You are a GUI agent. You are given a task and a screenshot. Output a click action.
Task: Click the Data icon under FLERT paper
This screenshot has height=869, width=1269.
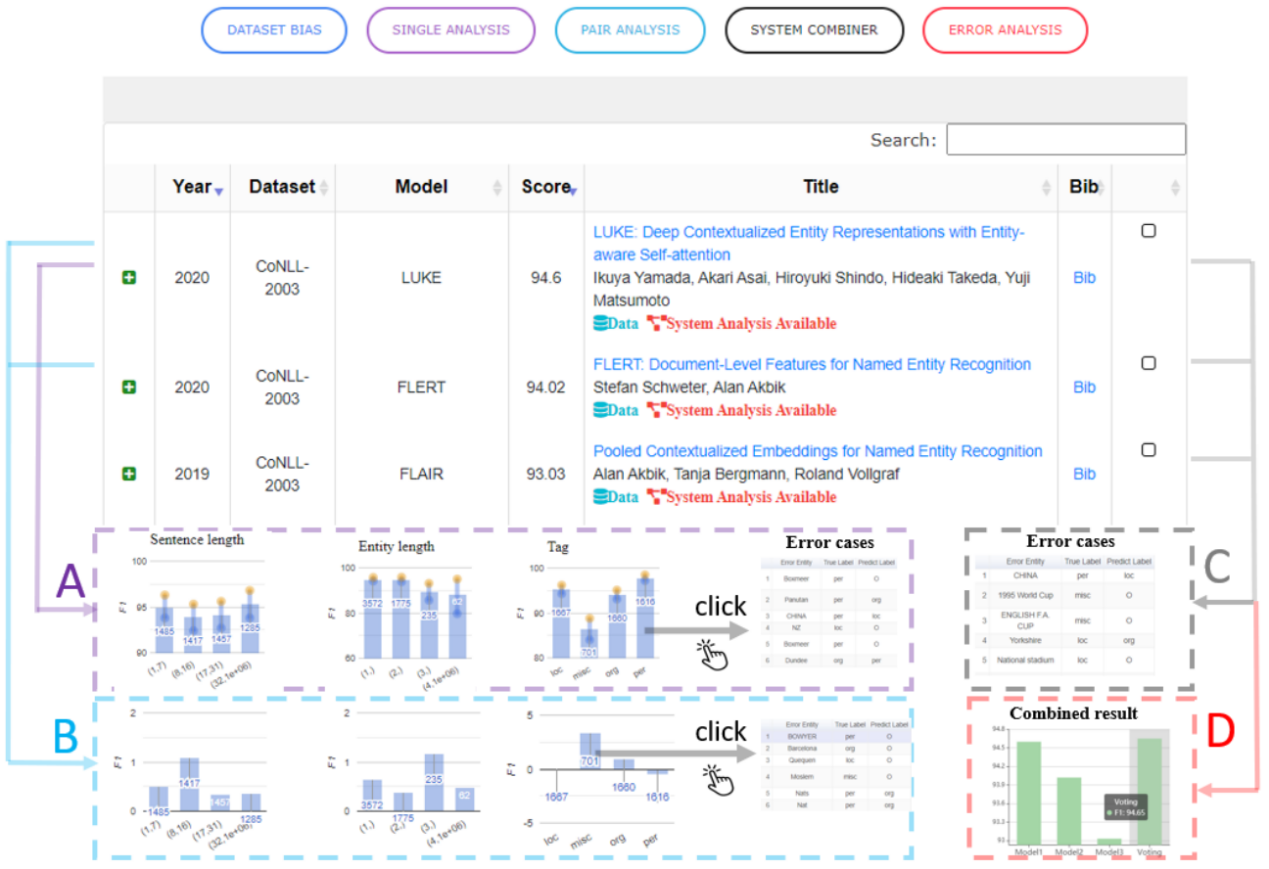tap(601, 410)
